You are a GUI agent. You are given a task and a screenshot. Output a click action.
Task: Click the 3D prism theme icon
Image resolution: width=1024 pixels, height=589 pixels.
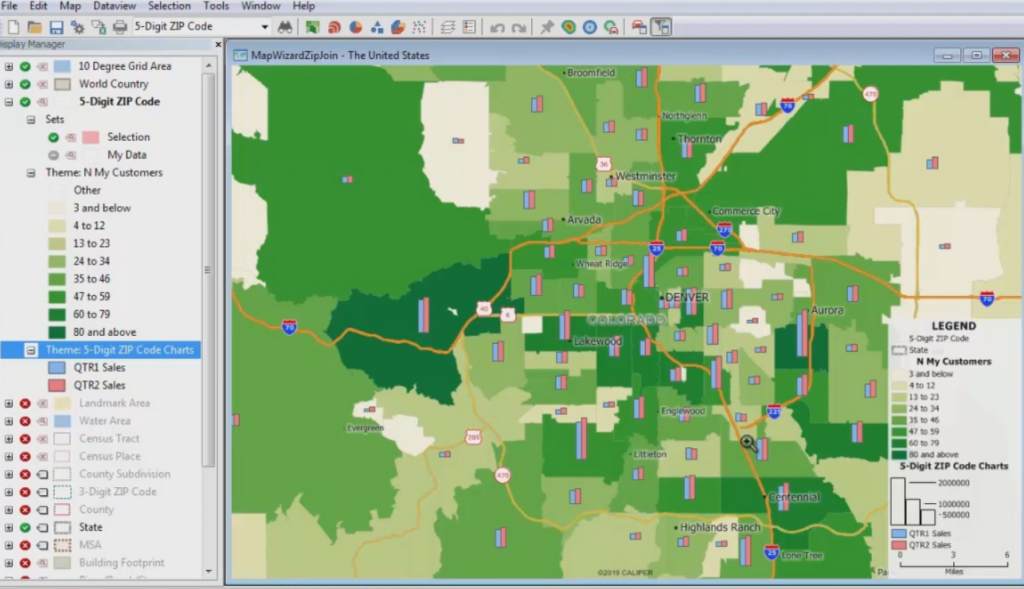tap(398, 27)
